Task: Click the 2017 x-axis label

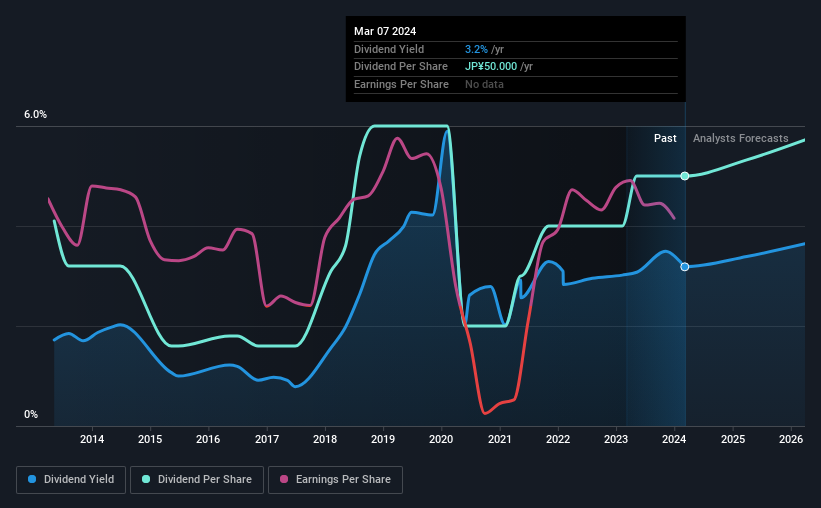Action: pos(267,439)
